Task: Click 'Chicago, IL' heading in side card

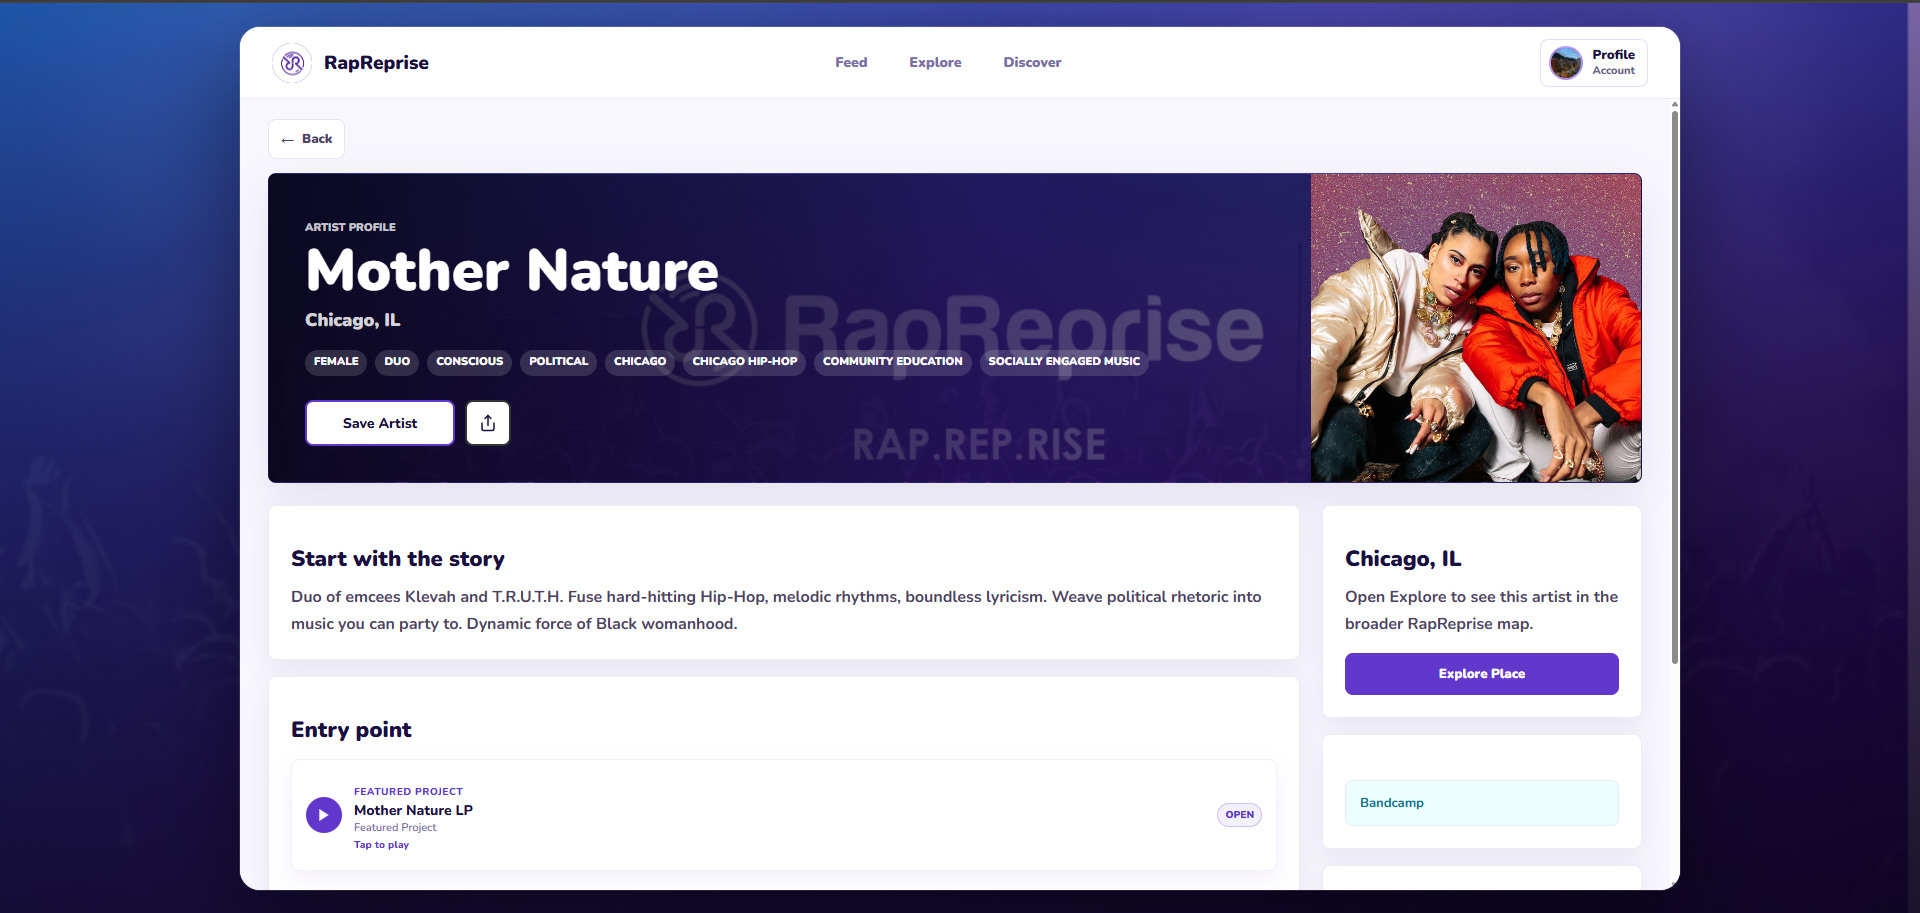Action: pyautogui.click(x=1403, y=559)
